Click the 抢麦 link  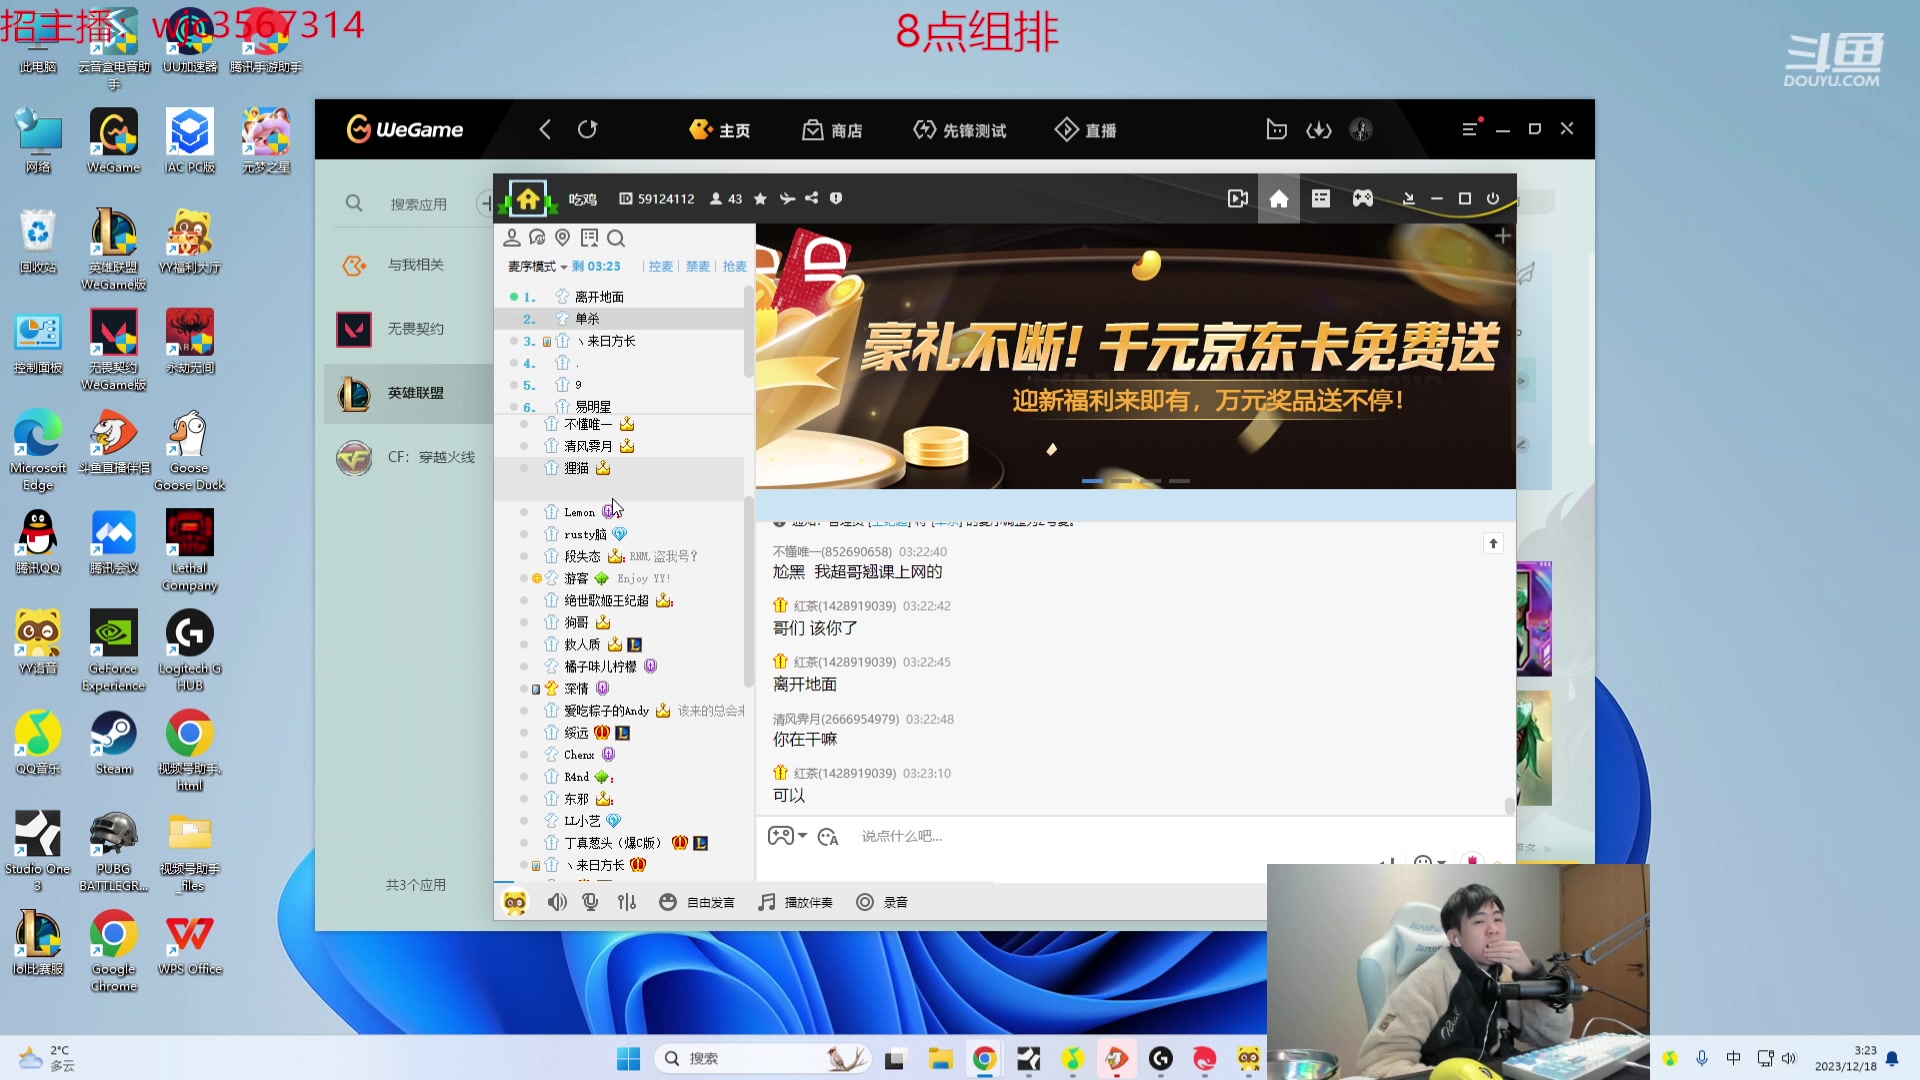[734, 266]
